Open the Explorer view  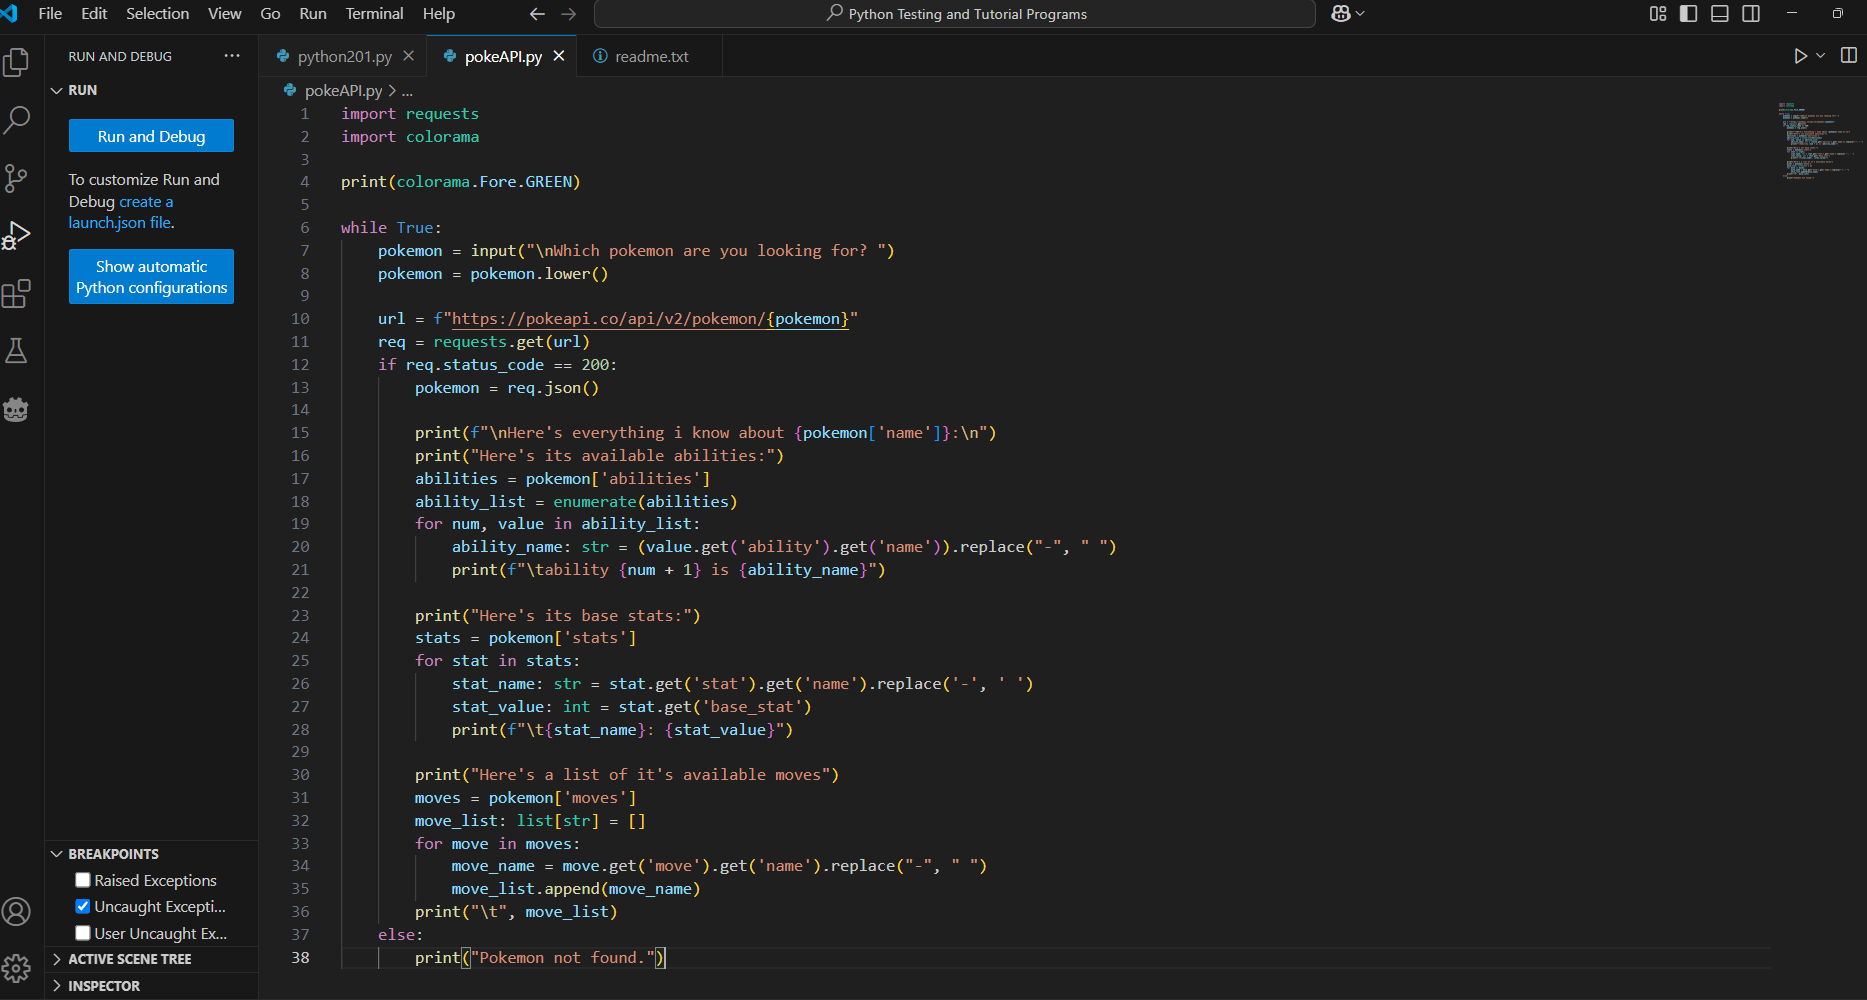pos(16,62)
